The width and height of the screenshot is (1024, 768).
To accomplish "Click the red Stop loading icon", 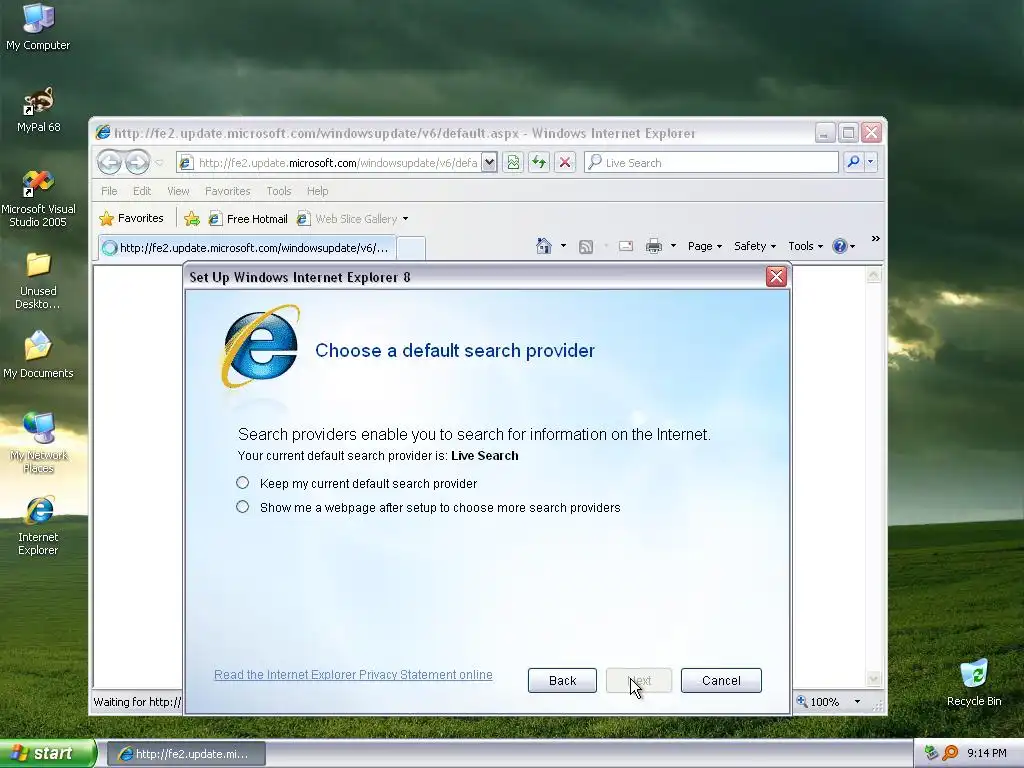I will tap(565, 162).
